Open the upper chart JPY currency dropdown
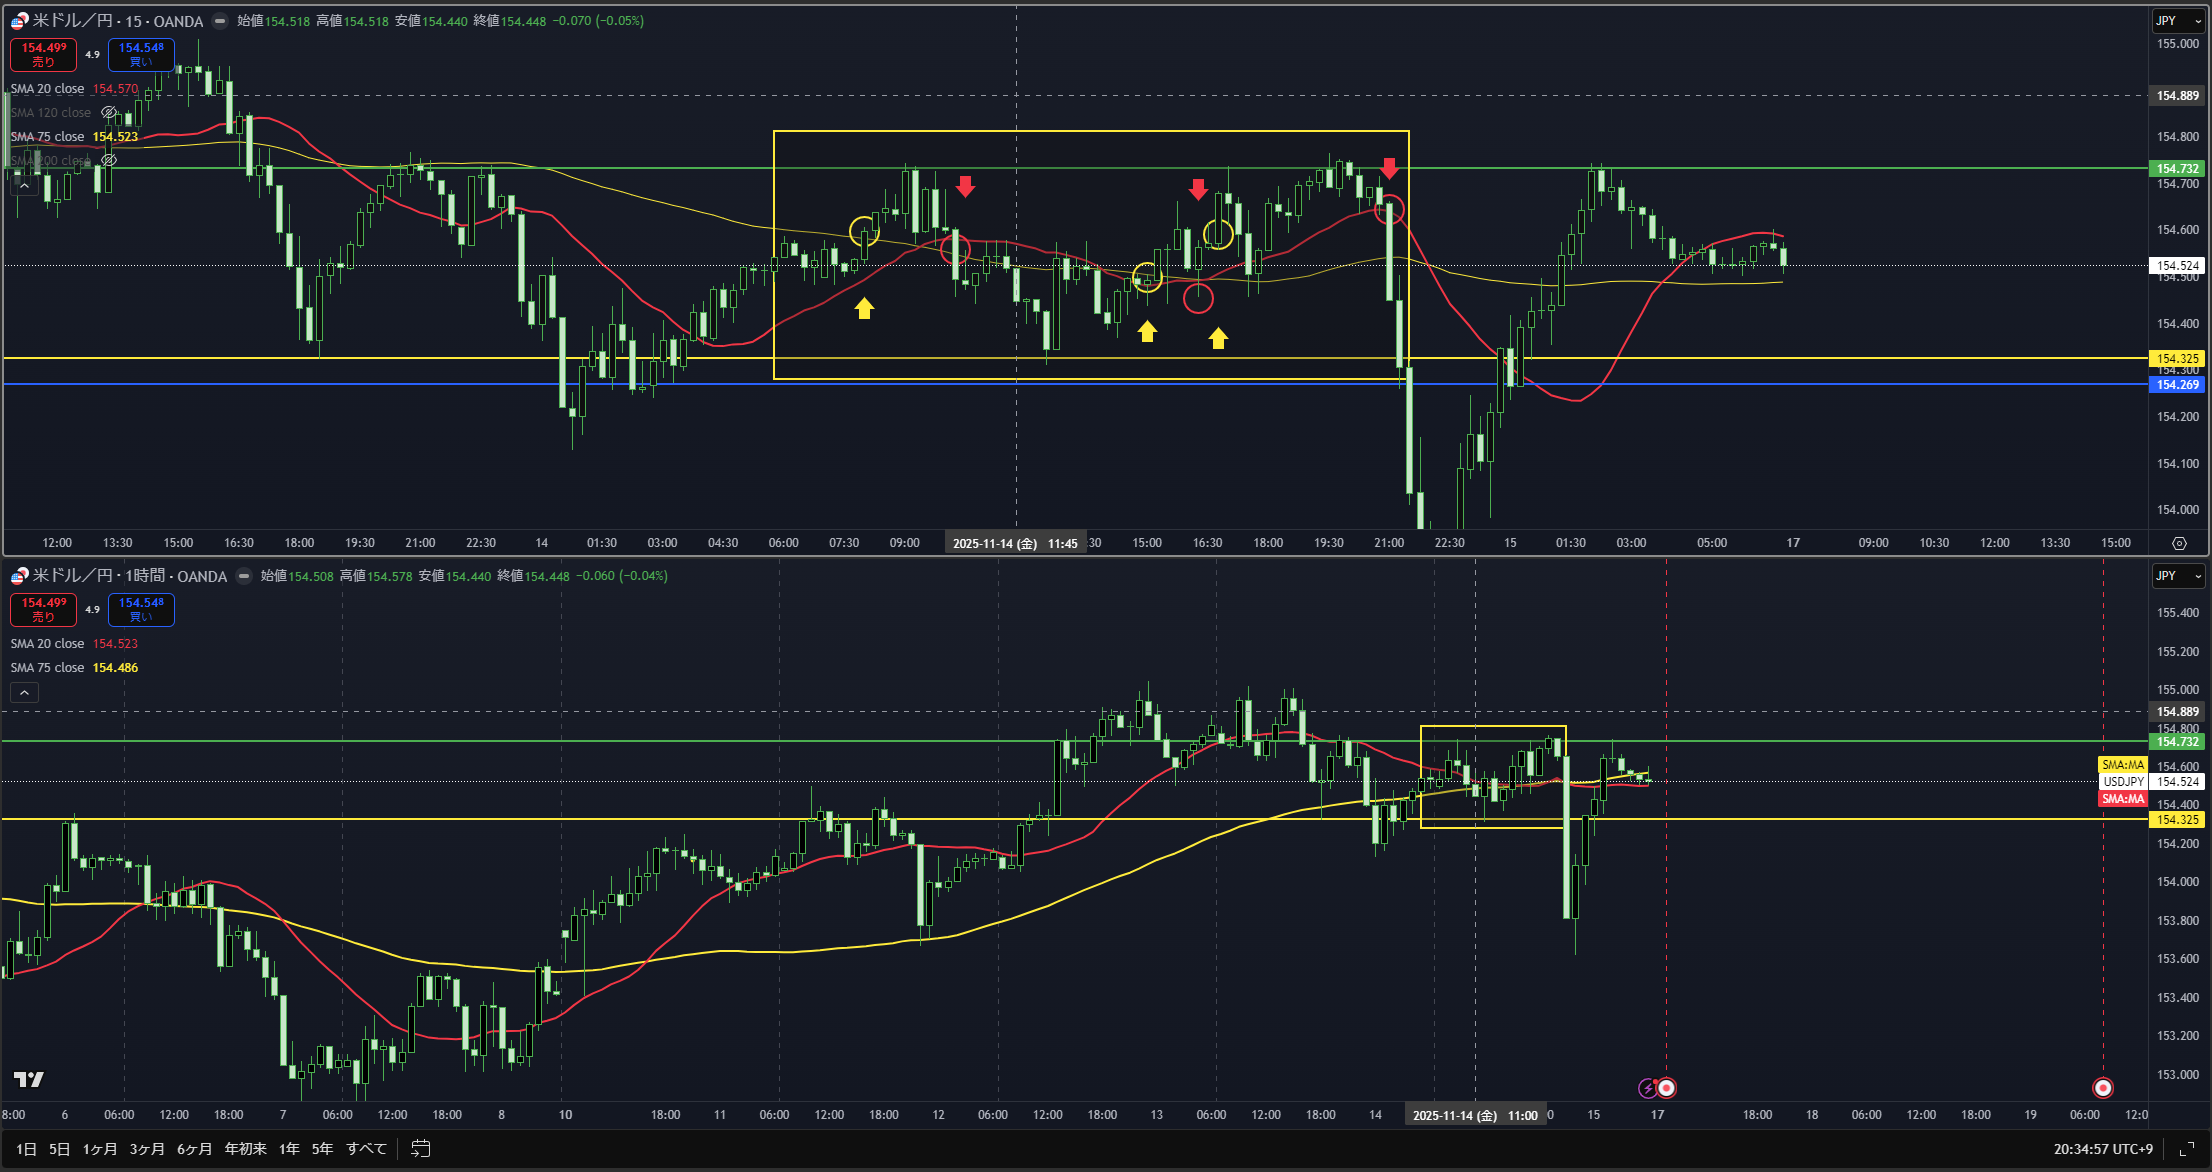This screenshot has width=2212, height=1172. (2178, 21)
